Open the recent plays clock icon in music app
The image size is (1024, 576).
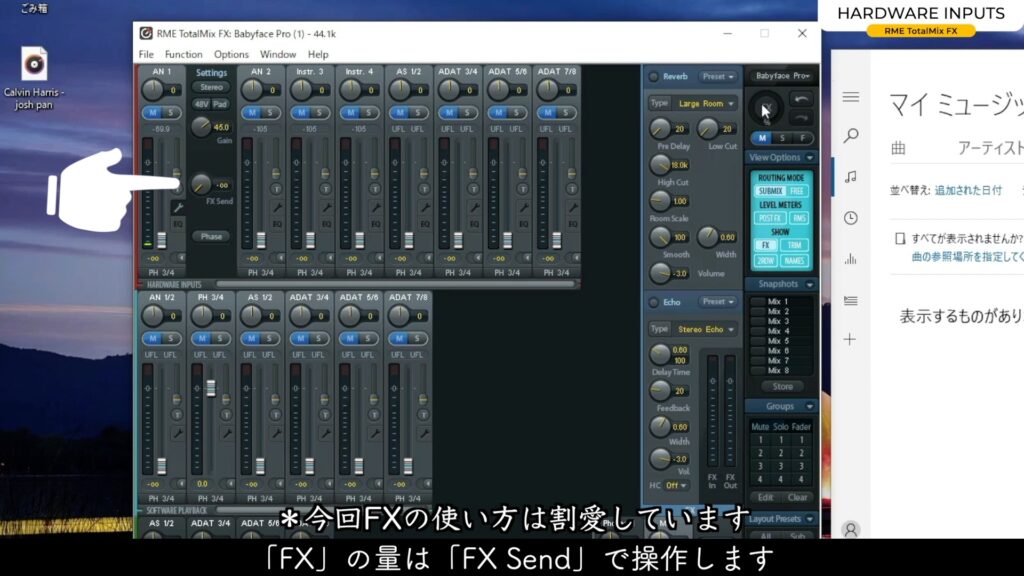pyautogui.click(x=850, y=218)
